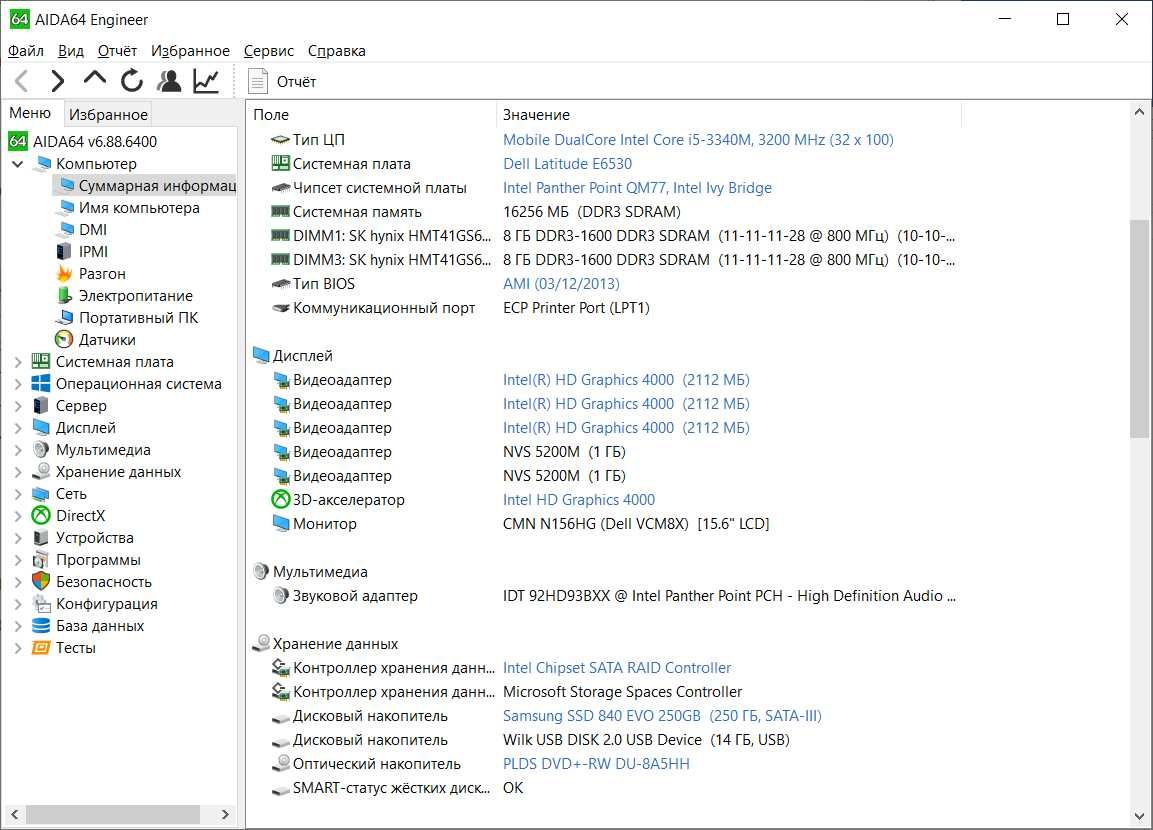Click the scroll down arrow of content pane

pyautogui.click(x=1139, y=816)
